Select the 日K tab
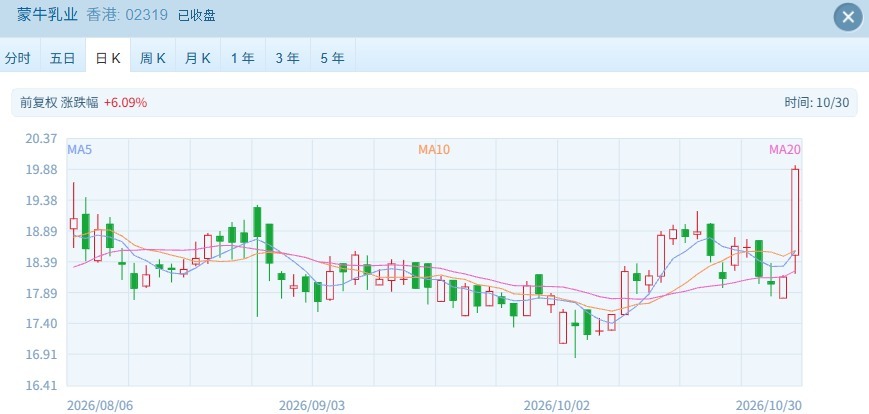The image size is (869, 414). [108, 58]
